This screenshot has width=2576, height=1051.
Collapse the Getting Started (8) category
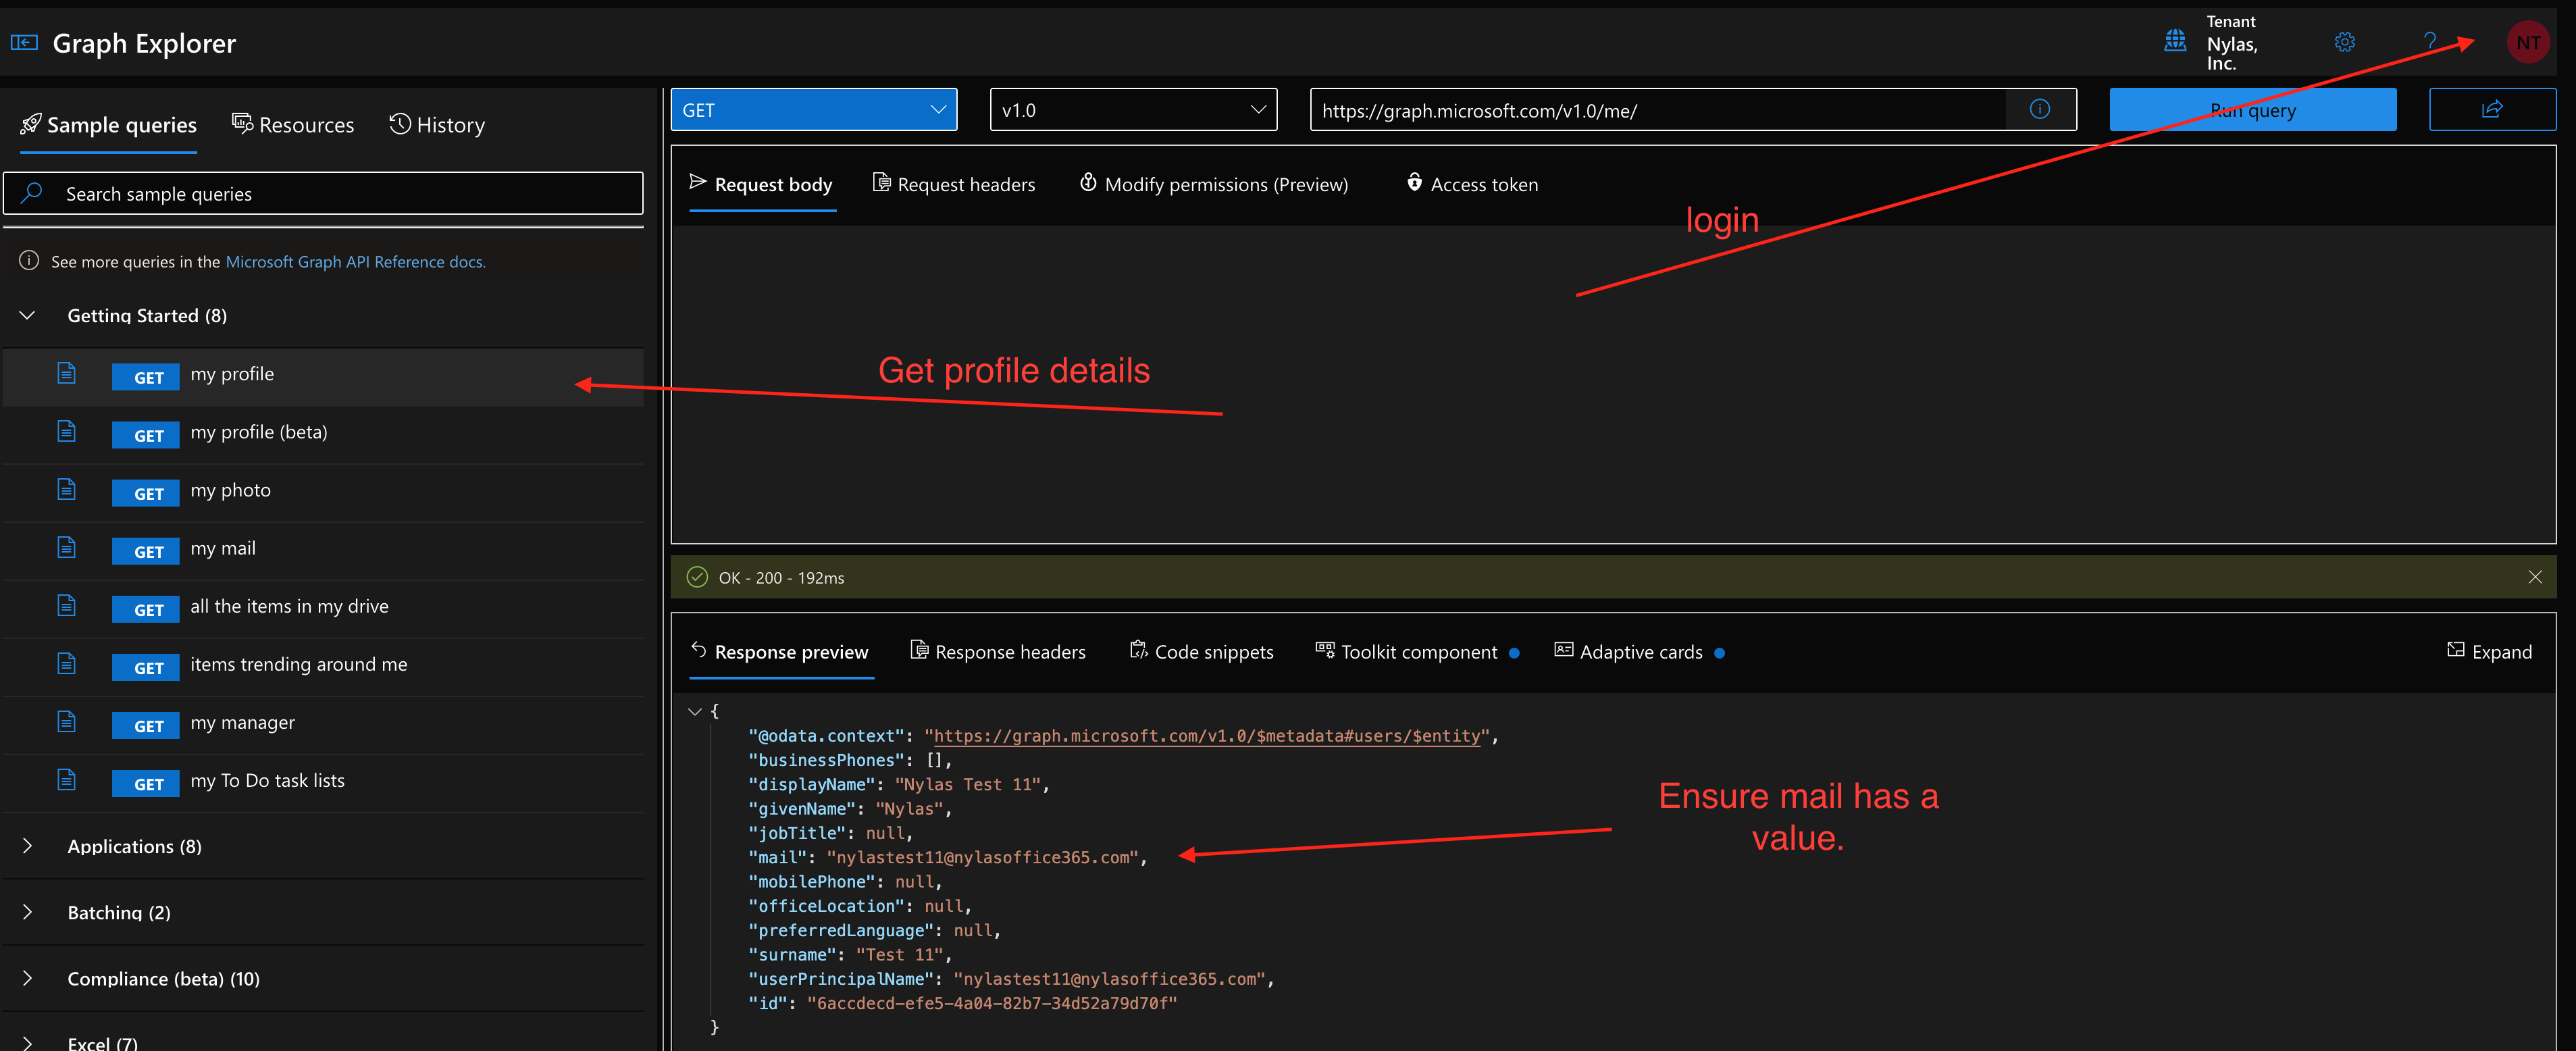pyautogui.click(x=28, y=315)
